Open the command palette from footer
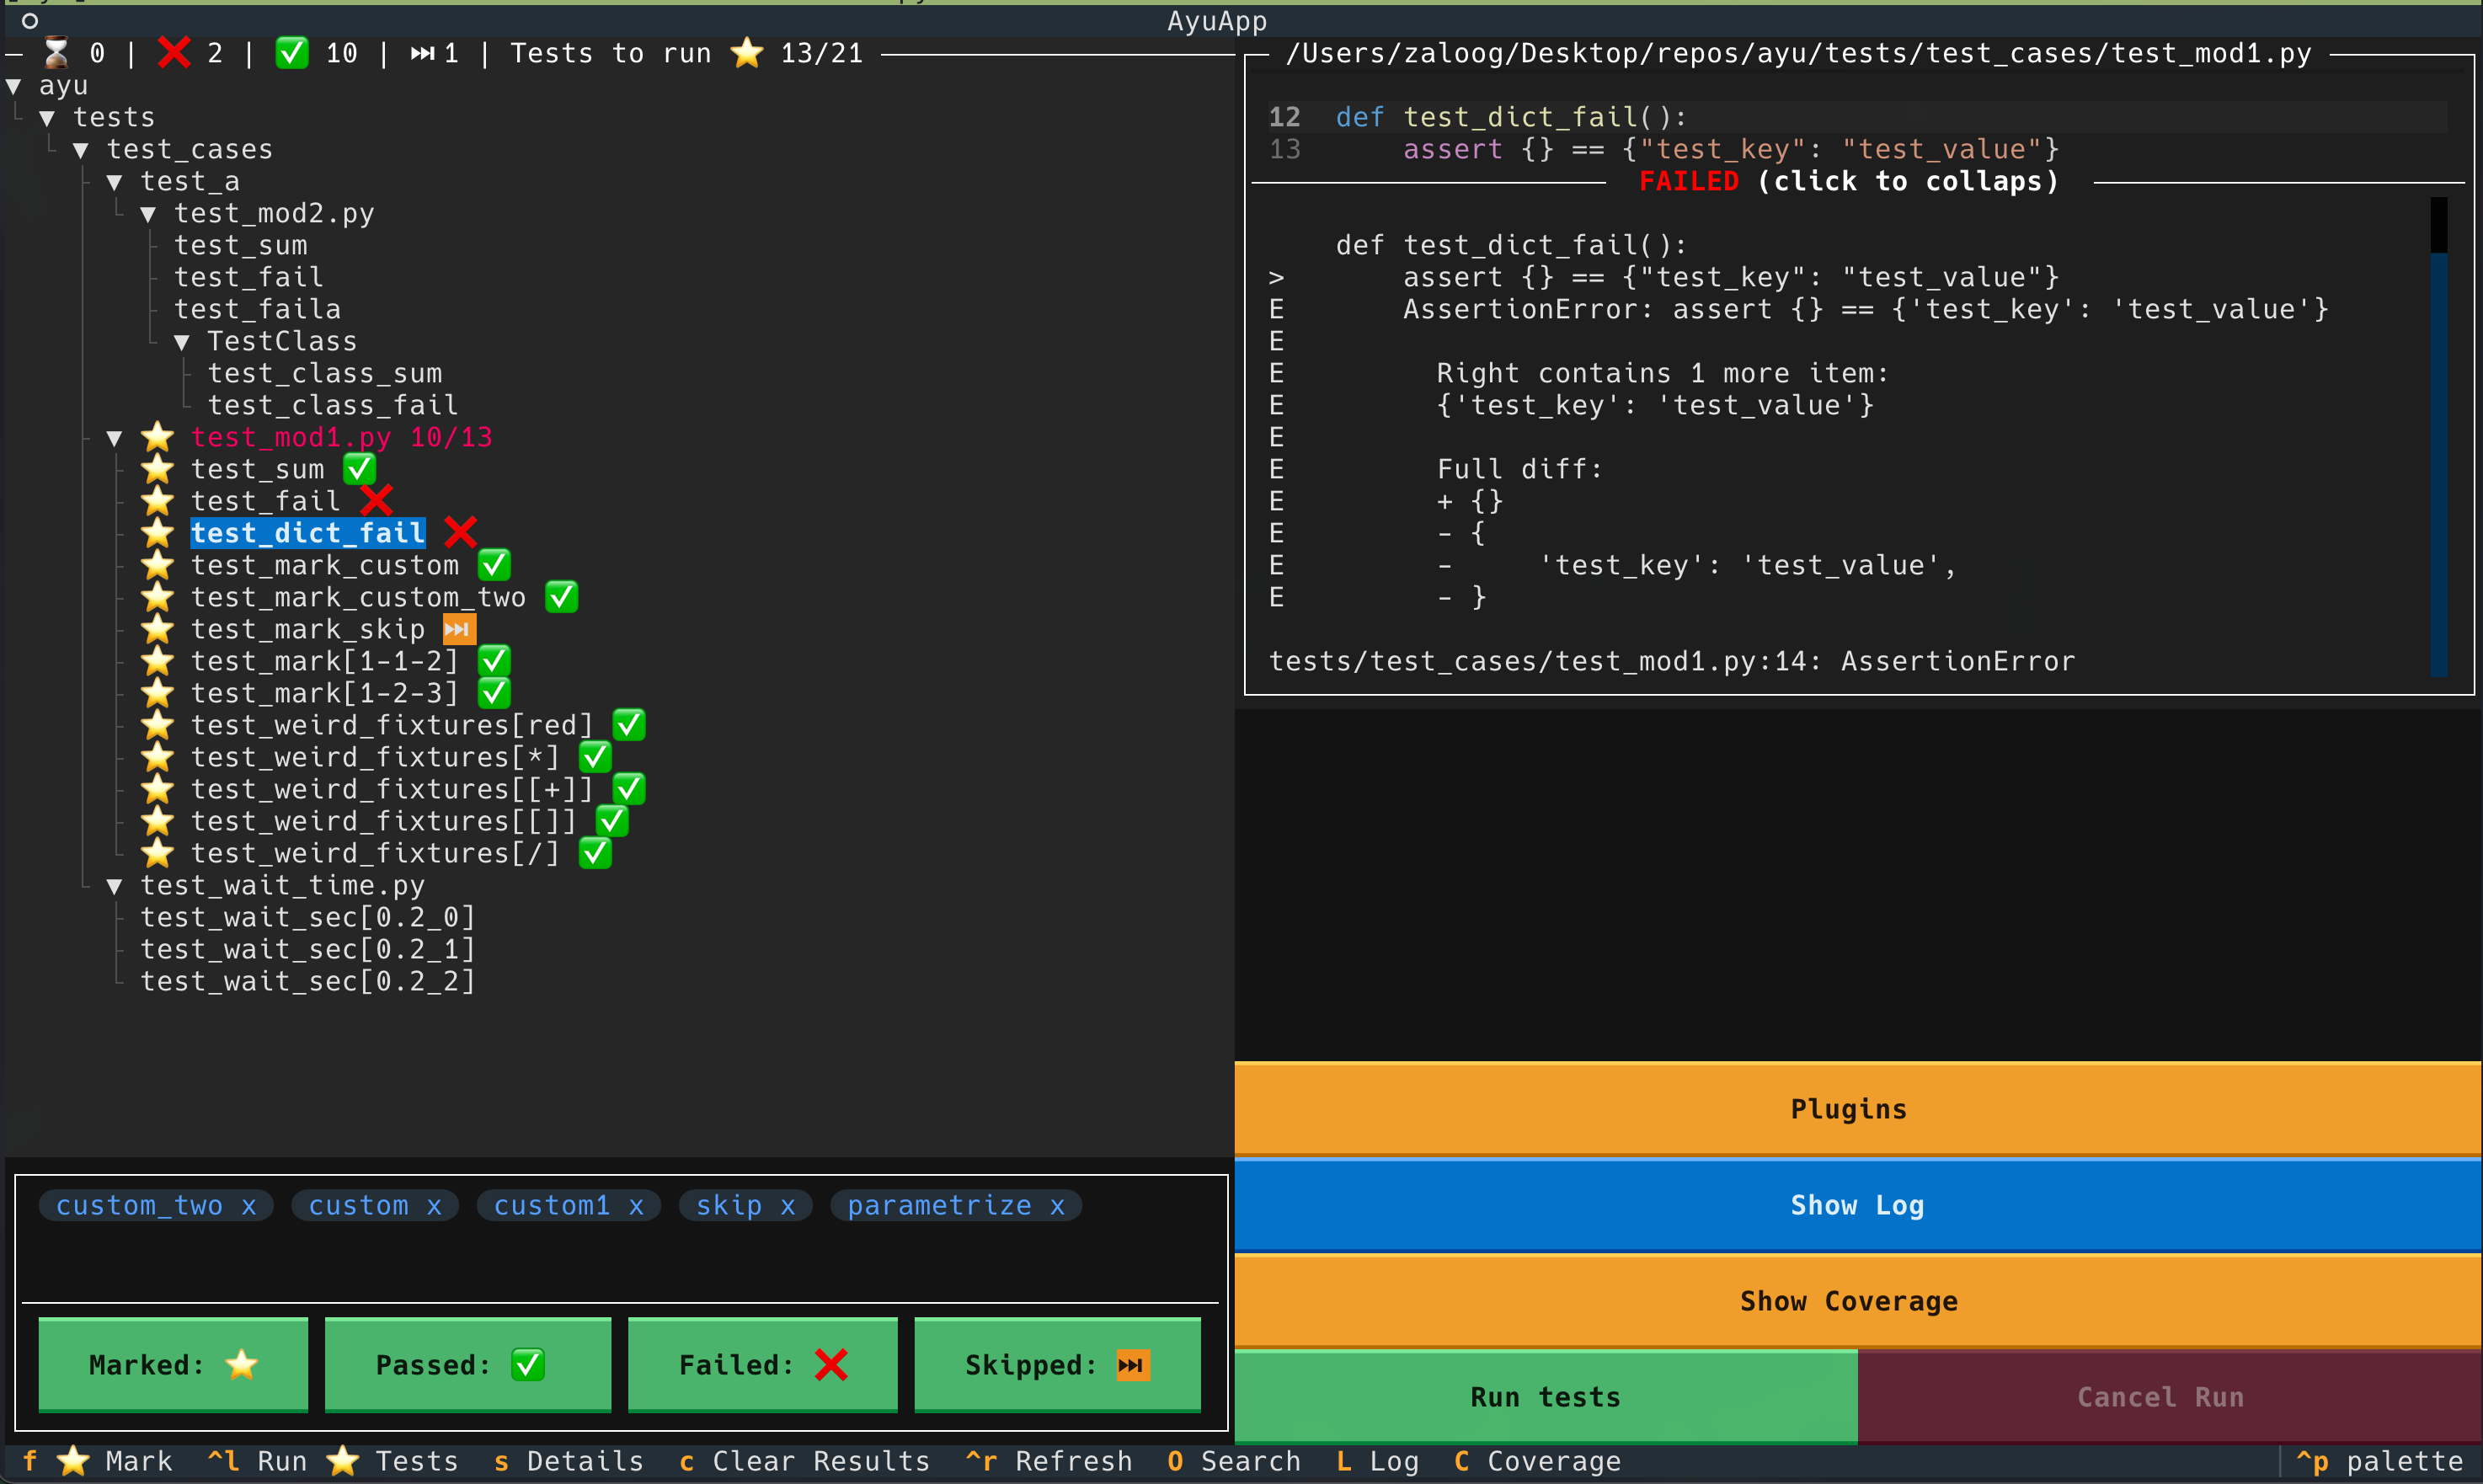The width and height of the screenshot is (2483, 1484). coord(2379,1461)
